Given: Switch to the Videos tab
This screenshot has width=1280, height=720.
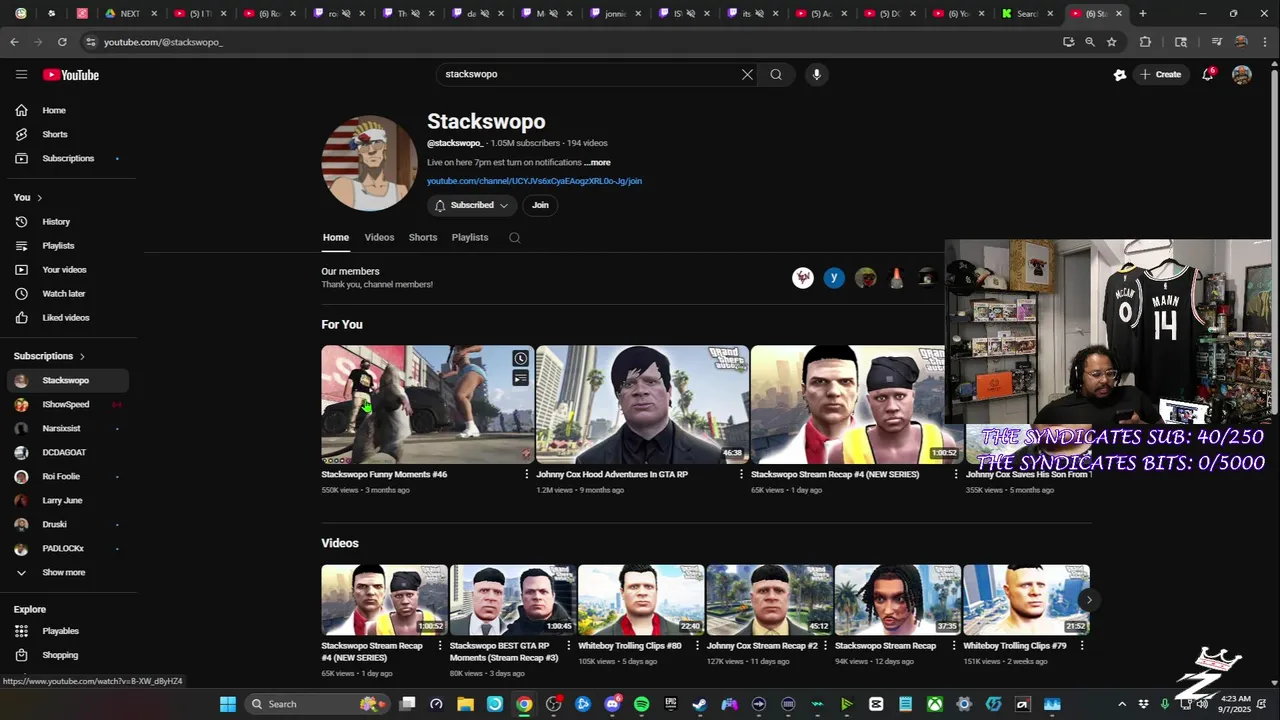Looking at the screenshot, I should 379,238.
